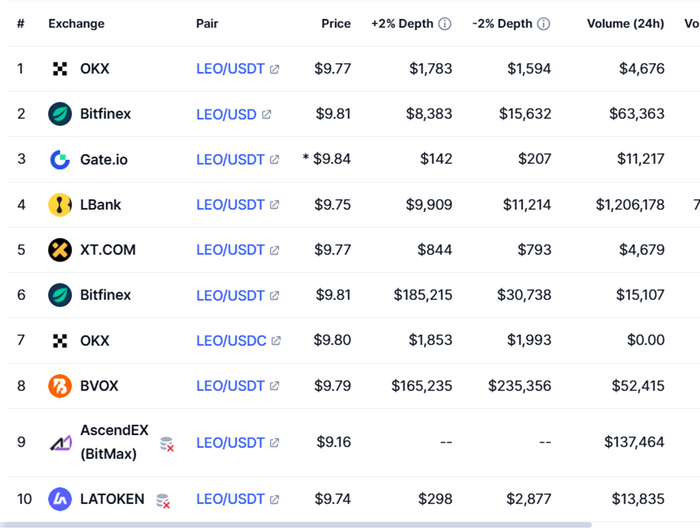Click the OKX logo in row 1

coord(60,69)
